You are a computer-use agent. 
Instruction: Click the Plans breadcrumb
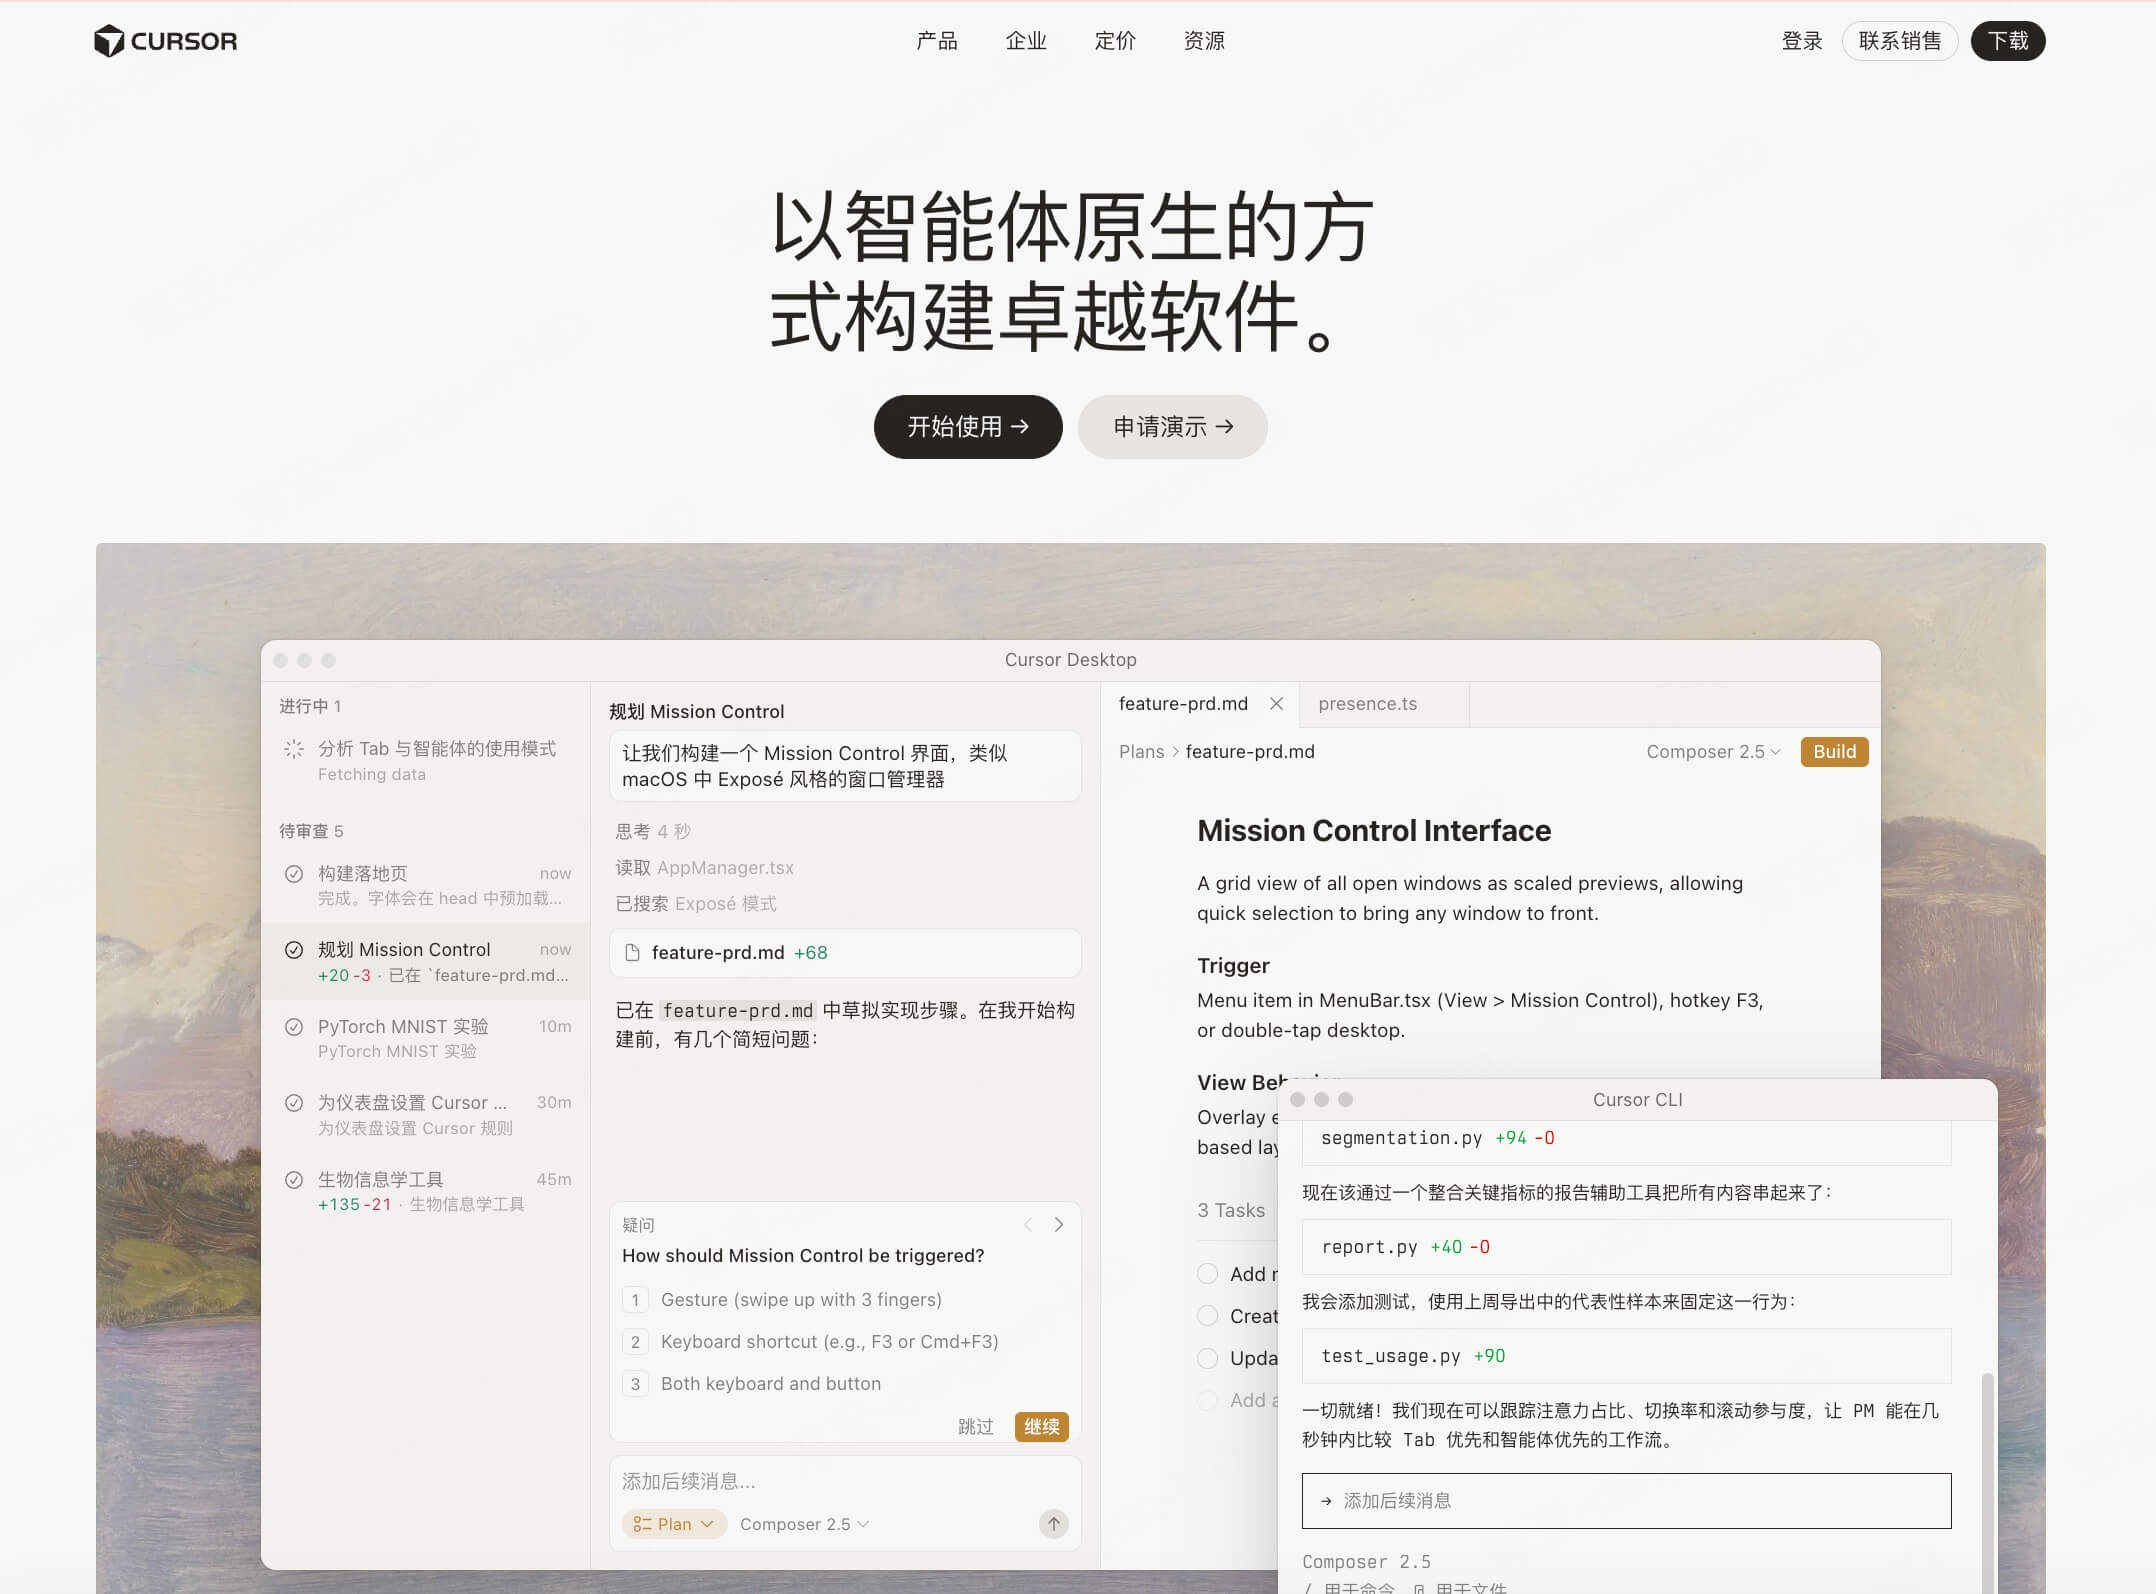pos(1141,752)
